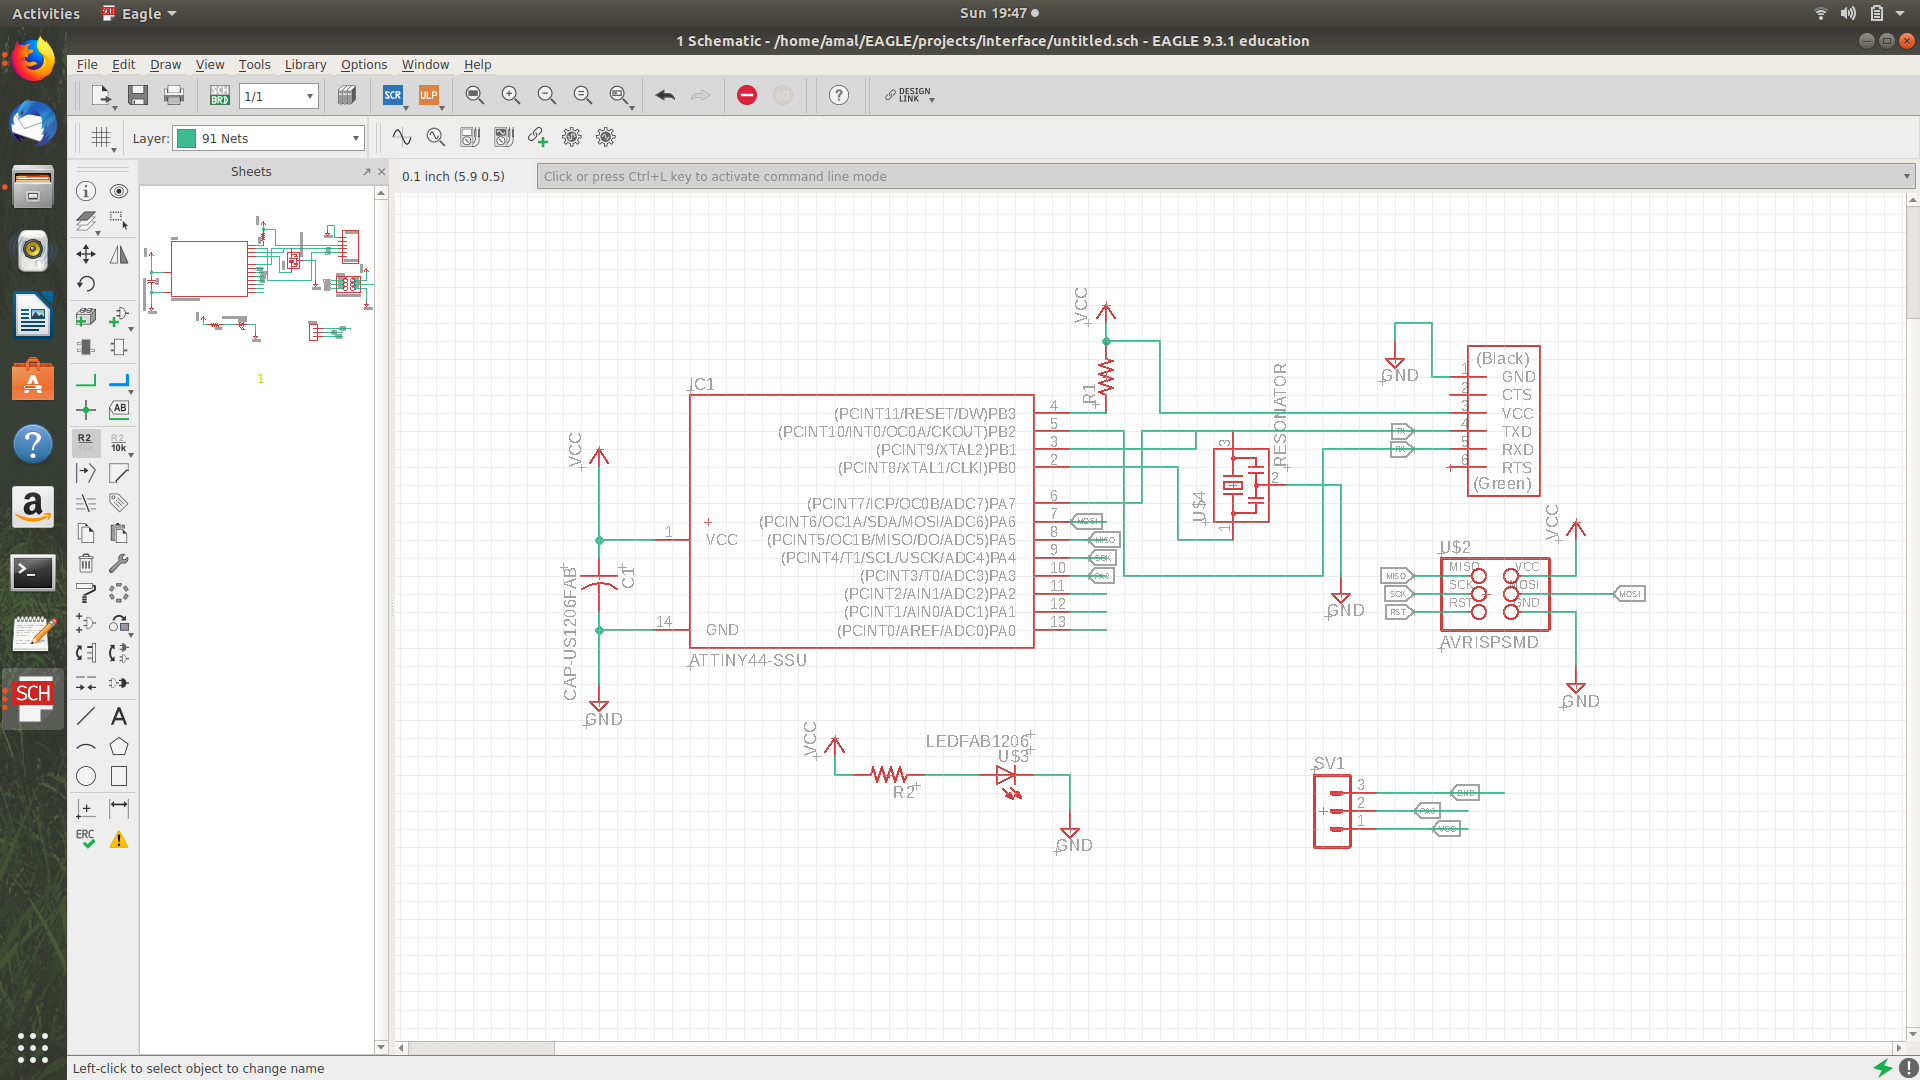This screenshot has height=1080, width=1920.
Task: Click the green layer color swatch
Action: coord(186,138)
